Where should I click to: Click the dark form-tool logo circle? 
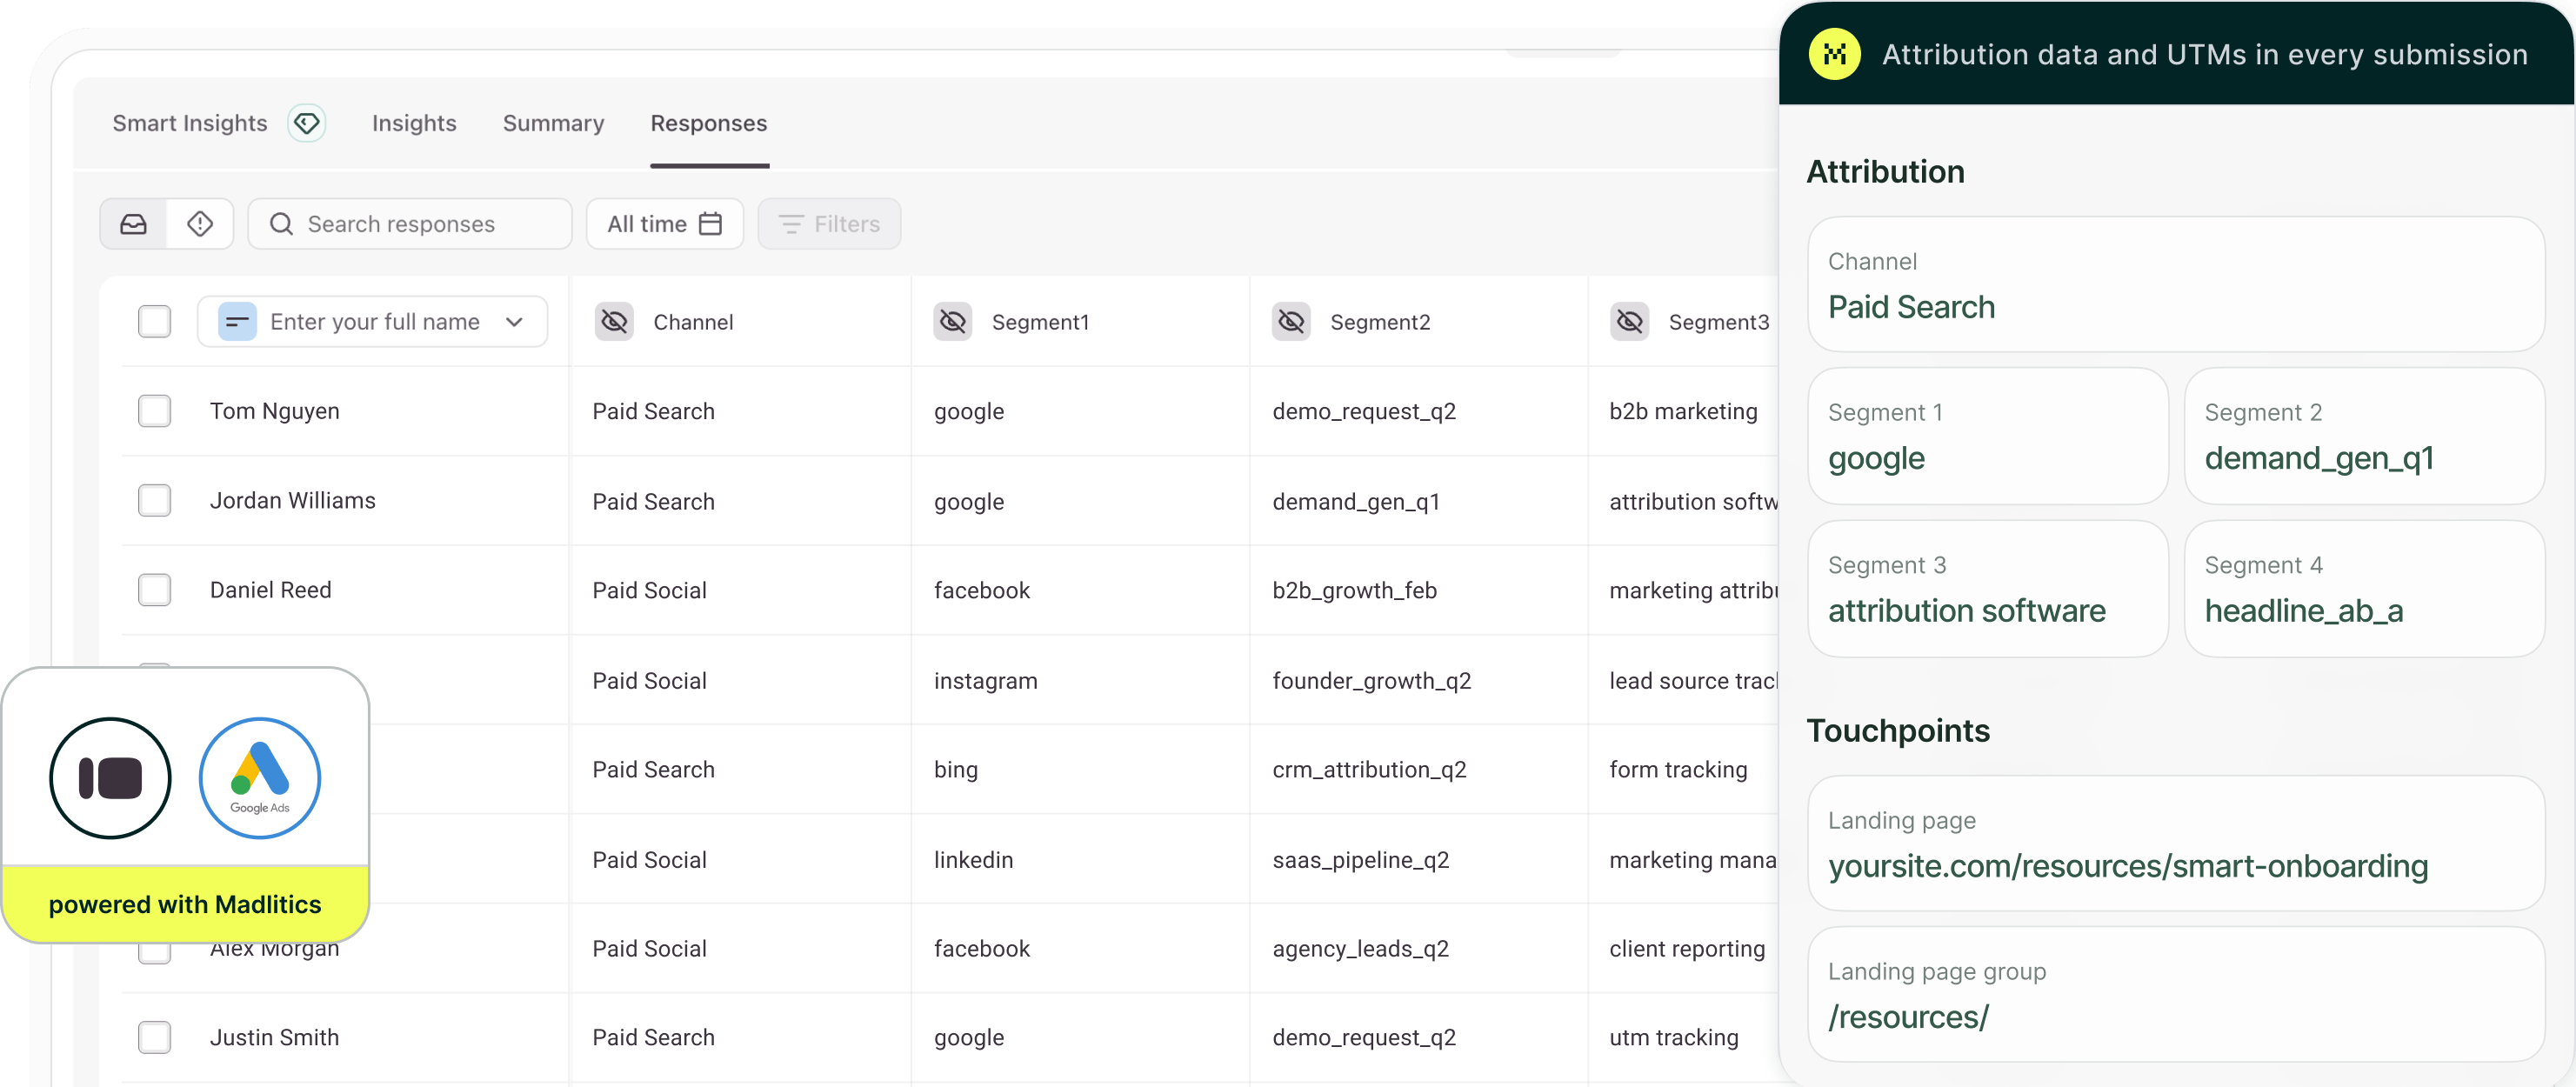tap(110, 778)
